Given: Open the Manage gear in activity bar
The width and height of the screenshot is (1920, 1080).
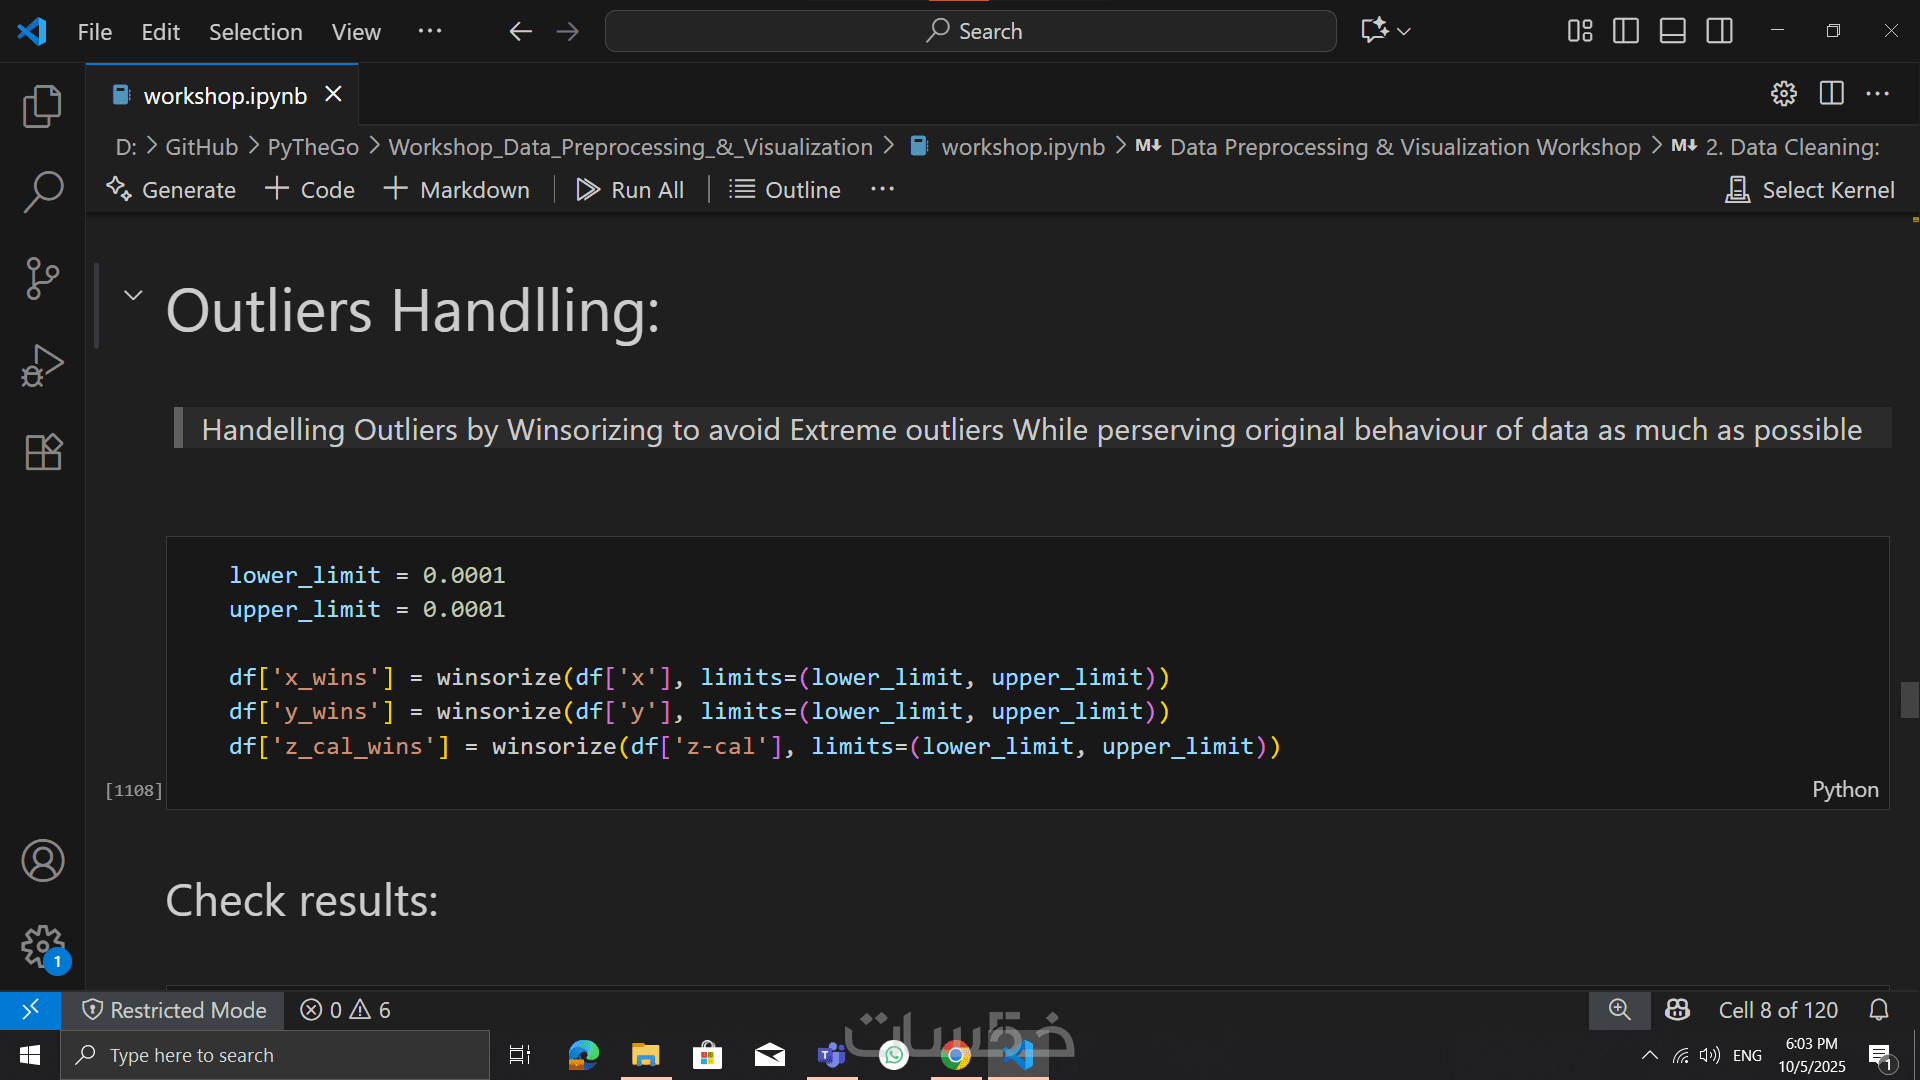Looking at the screenshot, I should [x=42, y=945].
